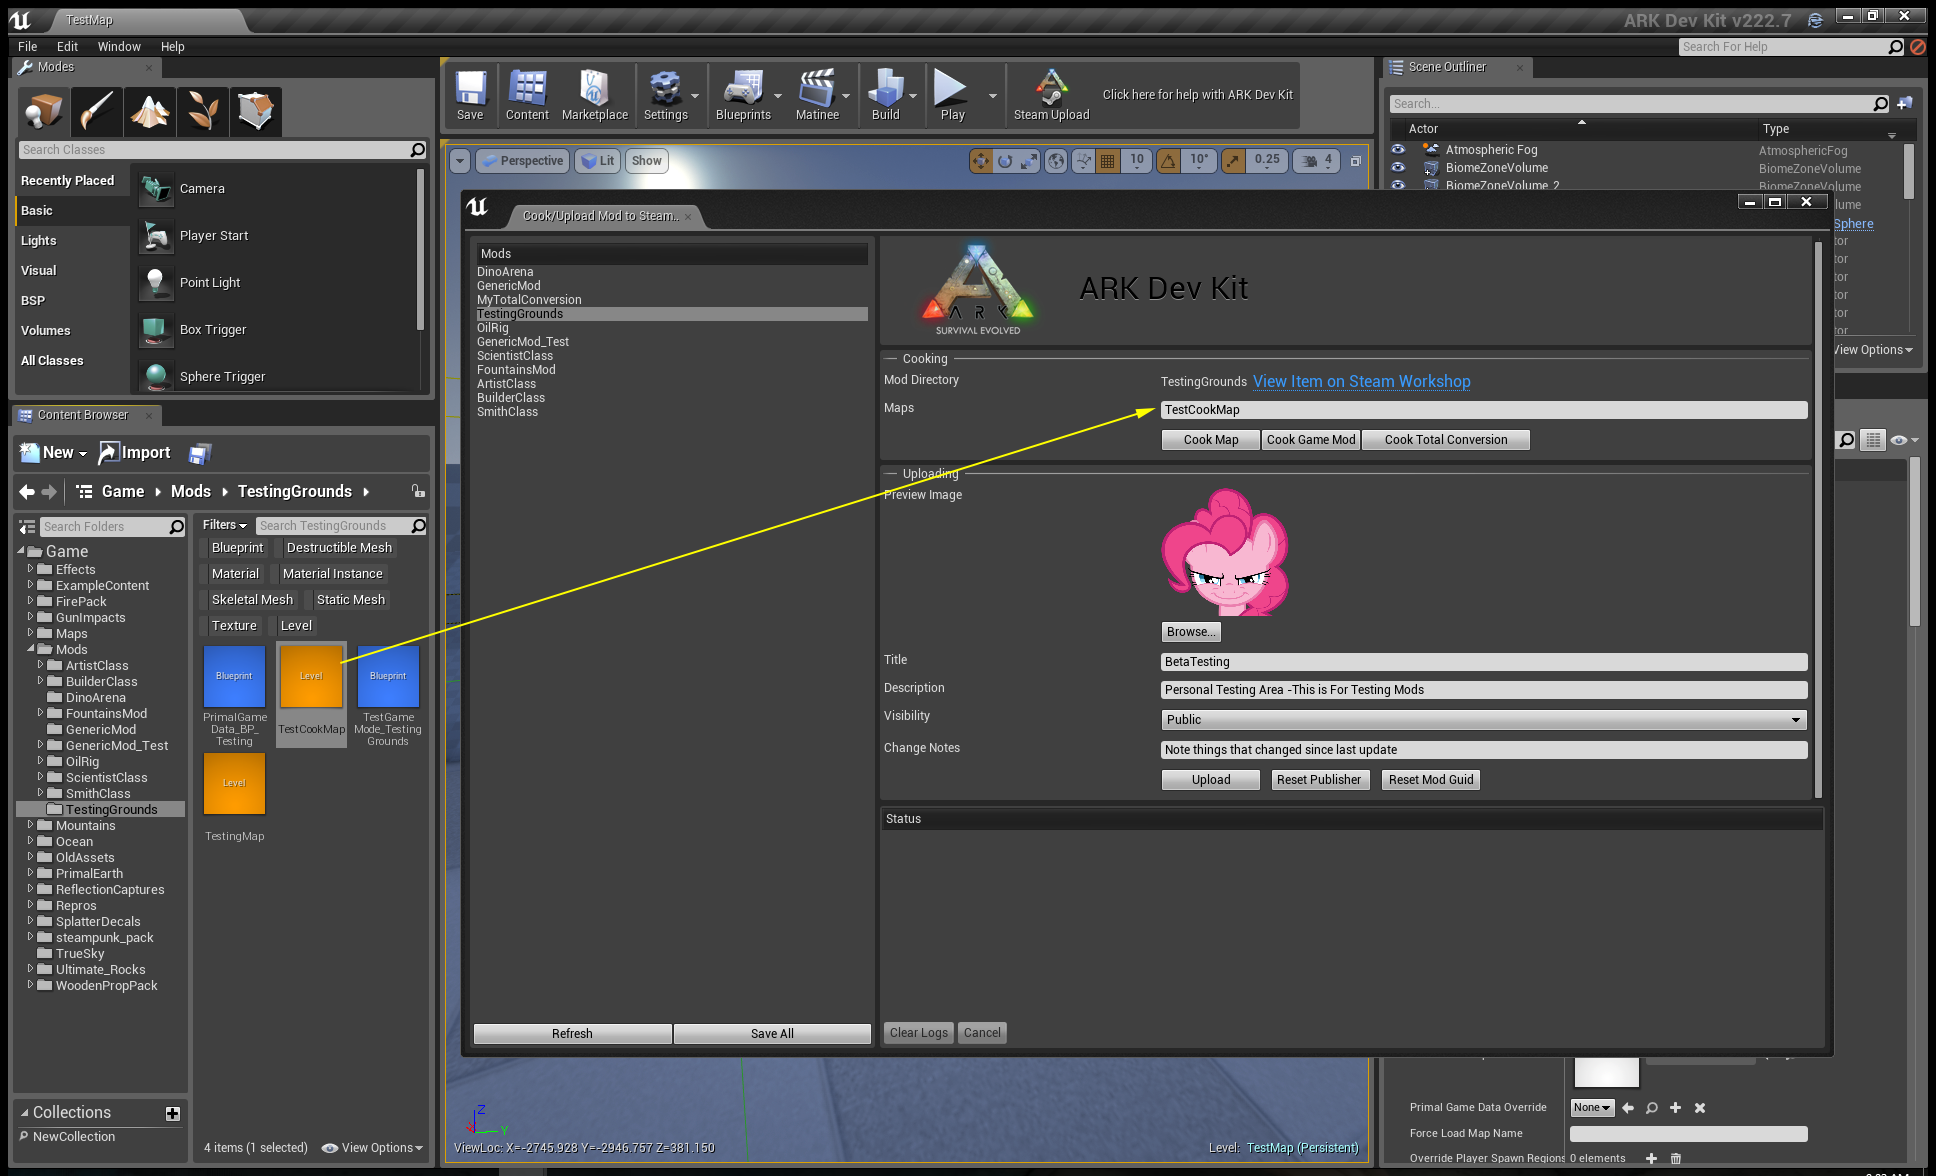Select the Foliage mode leaf icon

tap(203, 111)
